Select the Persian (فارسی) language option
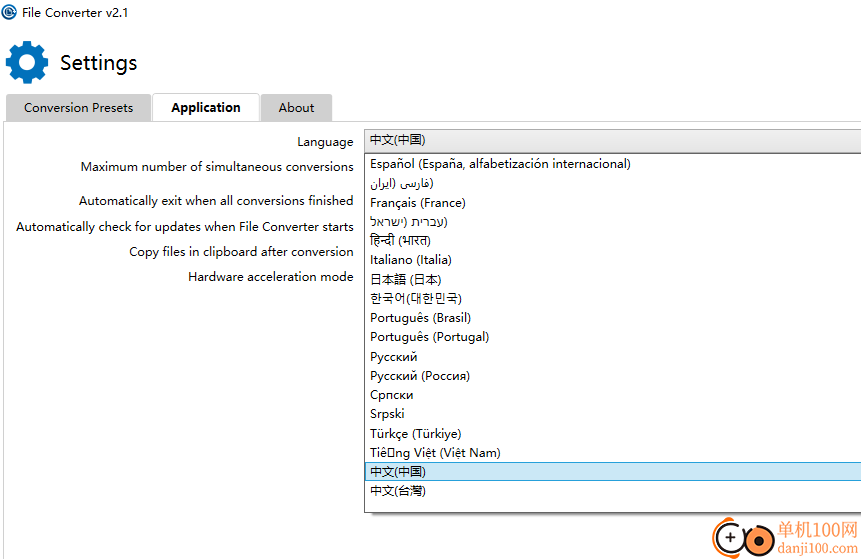 (x=613, y=183)
